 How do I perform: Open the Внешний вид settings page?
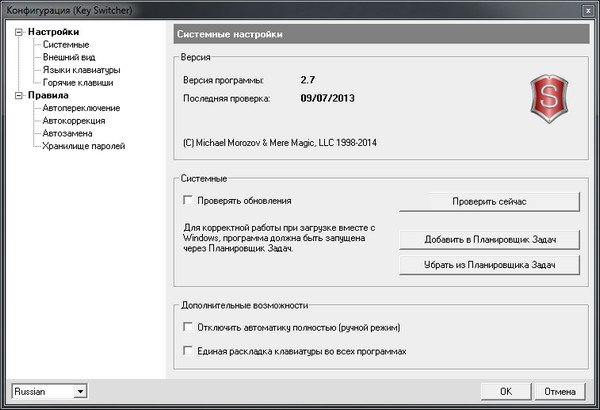click(x=71, y=58)
